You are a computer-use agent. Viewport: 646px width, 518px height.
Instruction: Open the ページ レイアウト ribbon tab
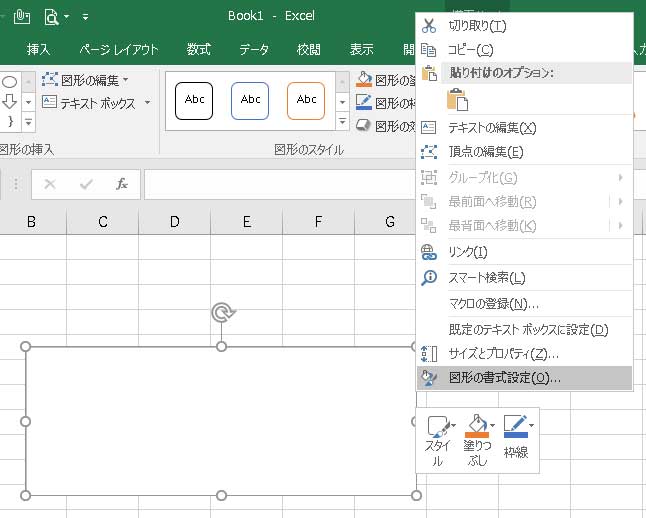119,49
